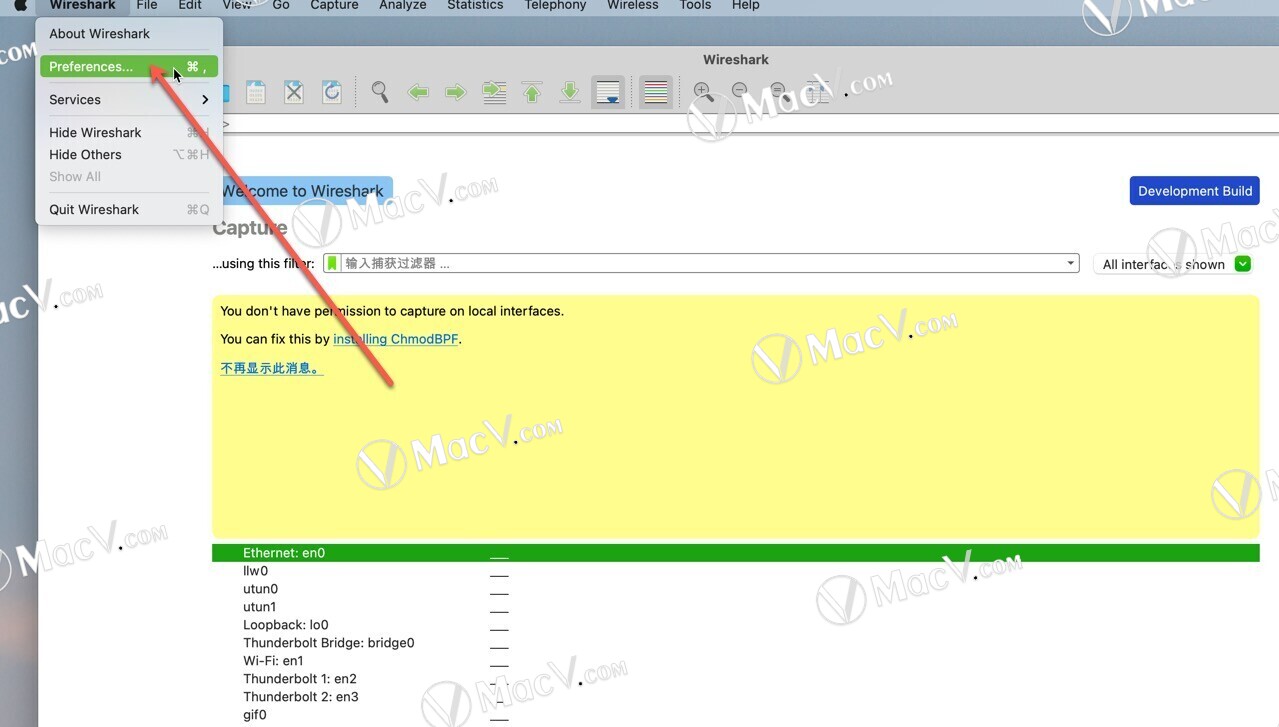The image size is (1279, 727).
Task: Toggle packet colorization toolbar icon
Action: click(x=656, y=93)
